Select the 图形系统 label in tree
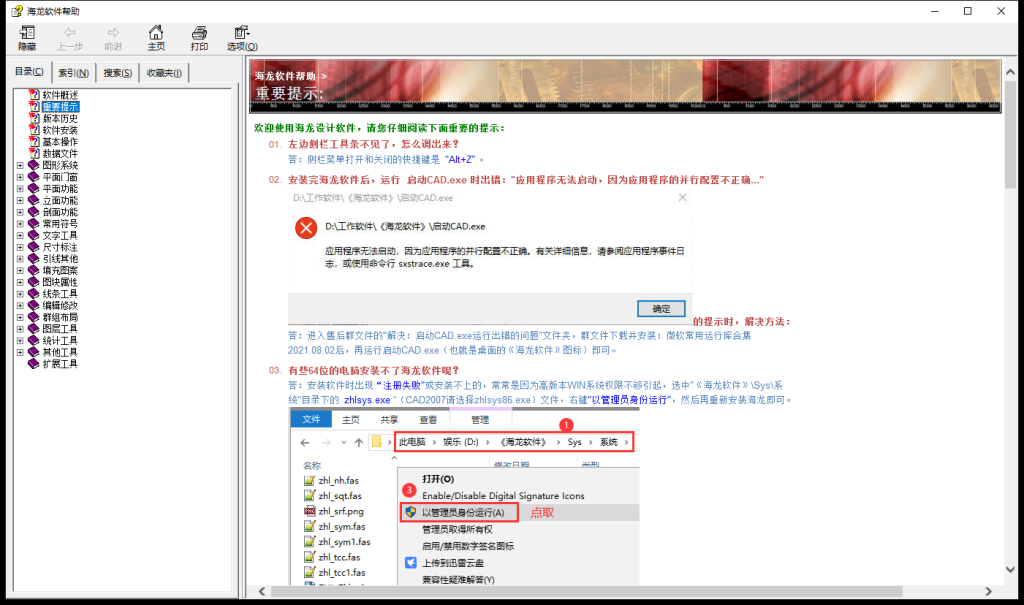 pyautogui.click(x=60, y=165)
